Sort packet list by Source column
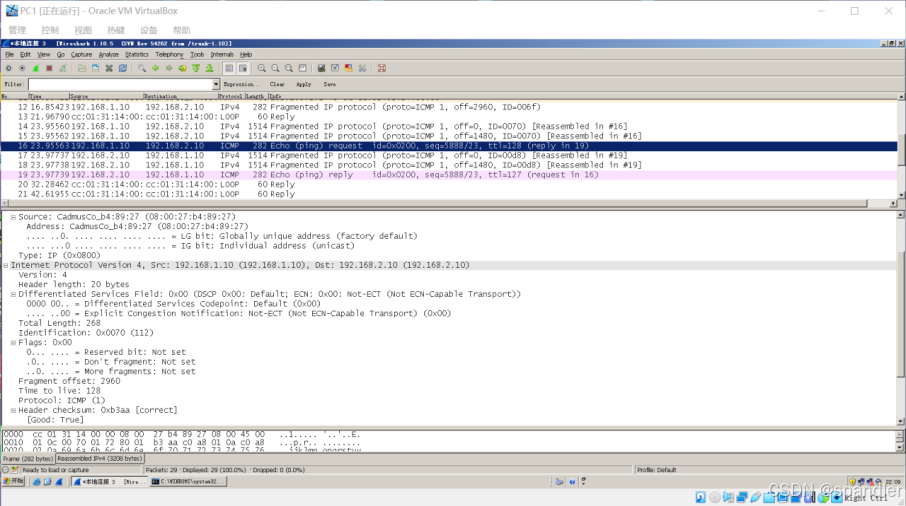Viewport: 906px width, 506px height. point(106,96)
